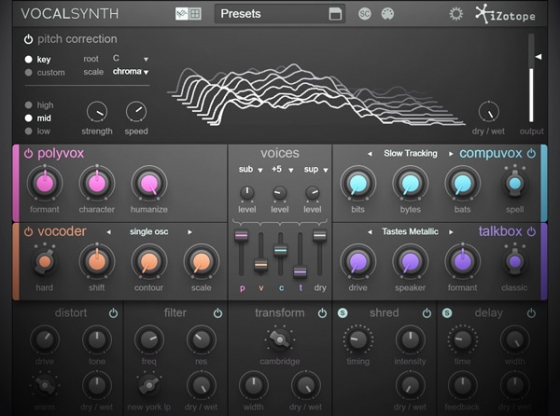Click the MIDI palette icon in header
560x416 pixels.
click(388, 14)
